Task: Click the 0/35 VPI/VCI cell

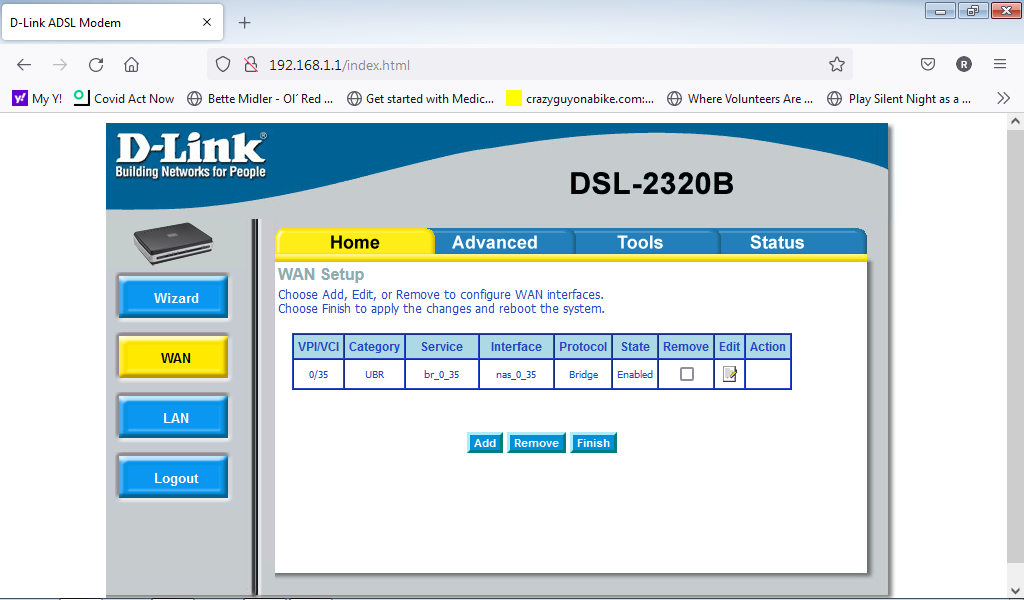Action: (318, 374)
